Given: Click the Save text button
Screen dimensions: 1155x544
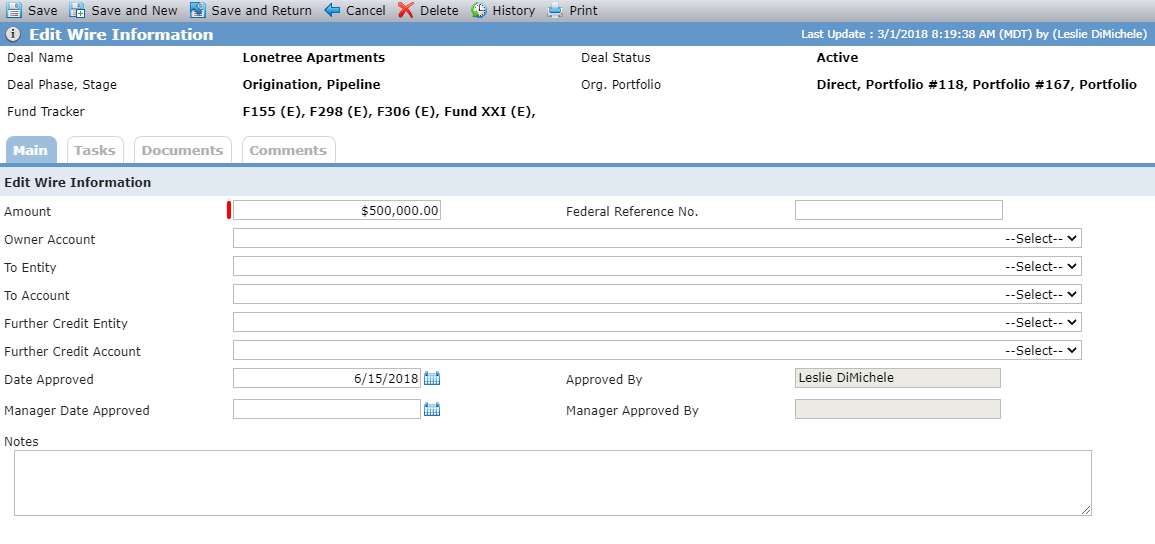Looking at the screenshot, I should coord(43,10).
